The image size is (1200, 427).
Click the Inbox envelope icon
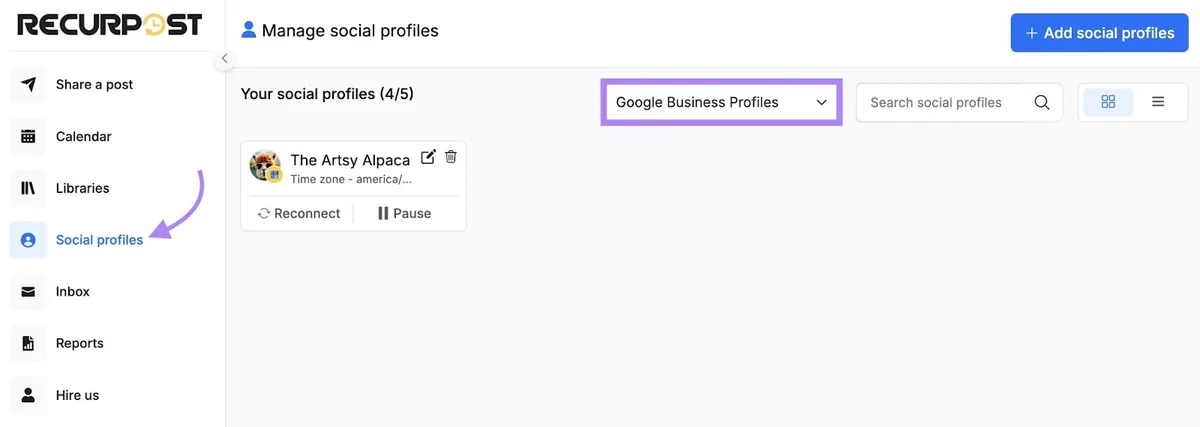coord(28,292)
